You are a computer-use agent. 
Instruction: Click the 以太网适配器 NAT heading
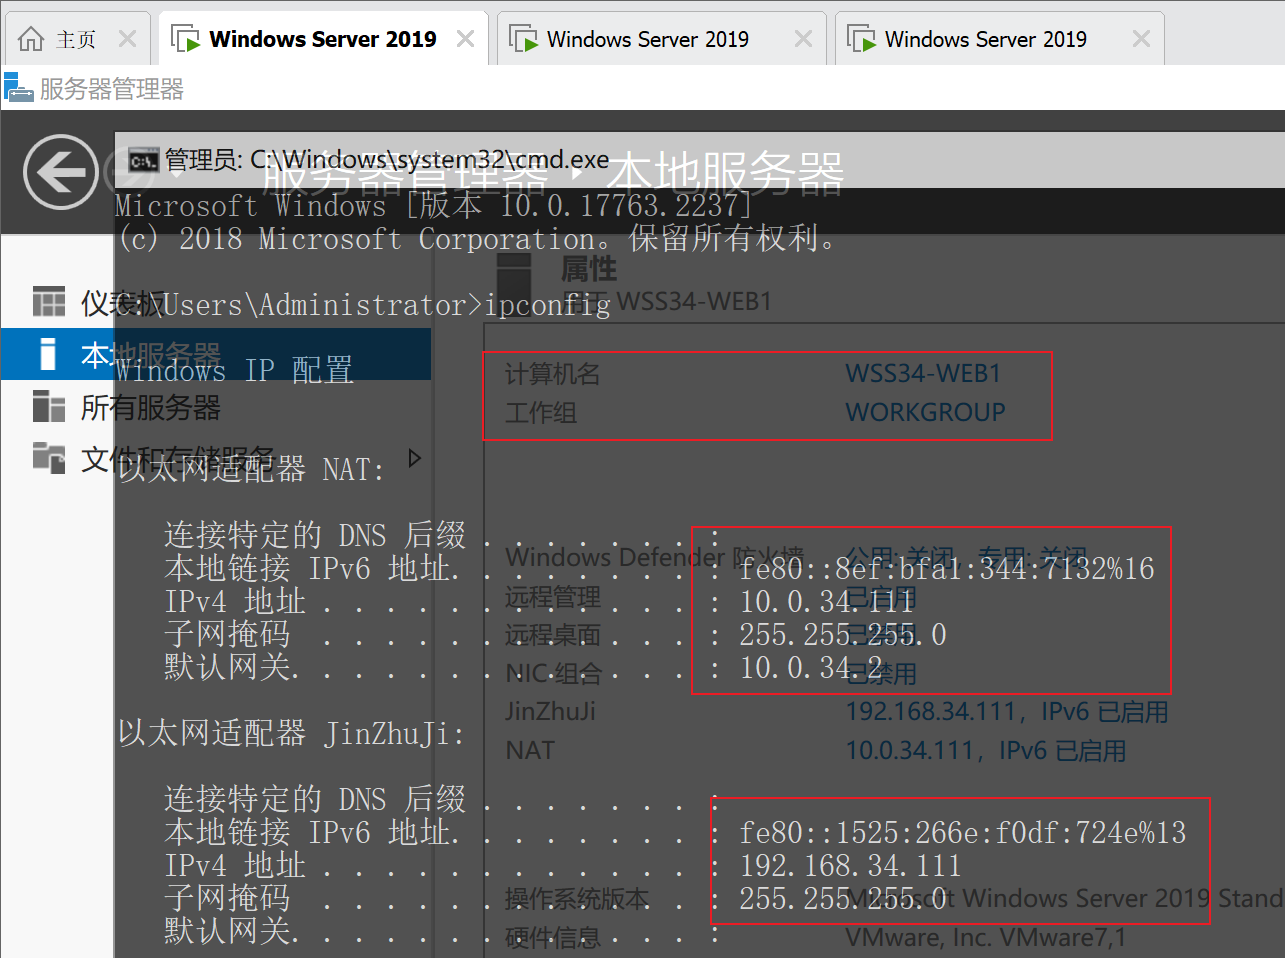click(251, 468)
